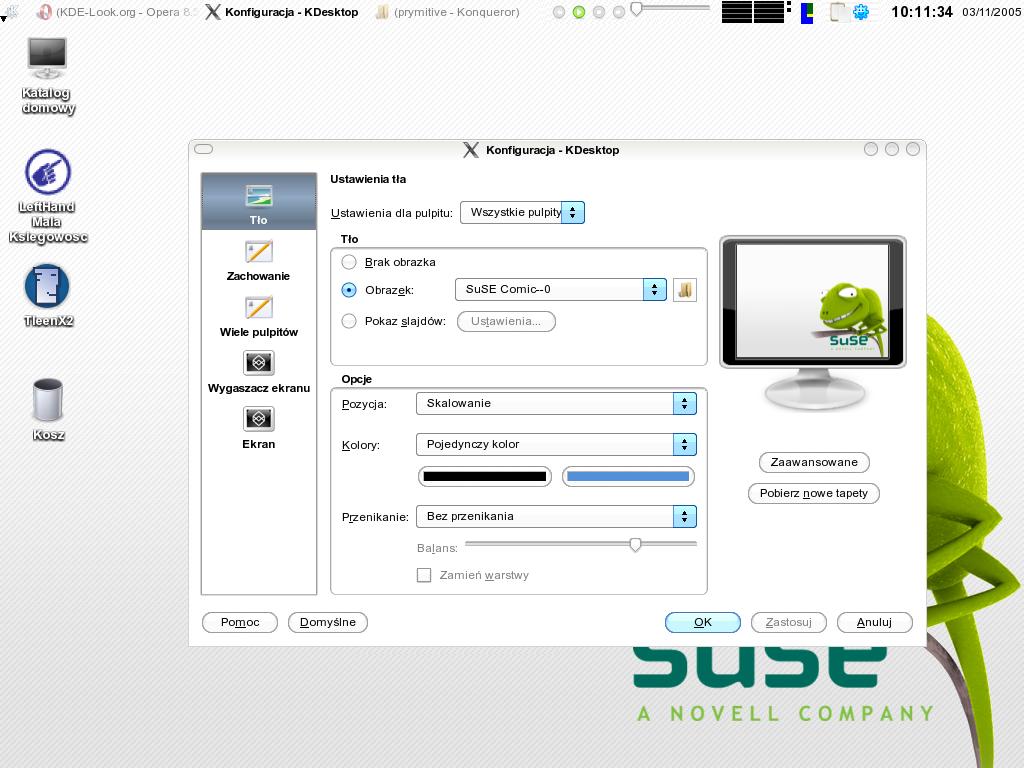Select the Brak obrazka radio button

point(349,263)
